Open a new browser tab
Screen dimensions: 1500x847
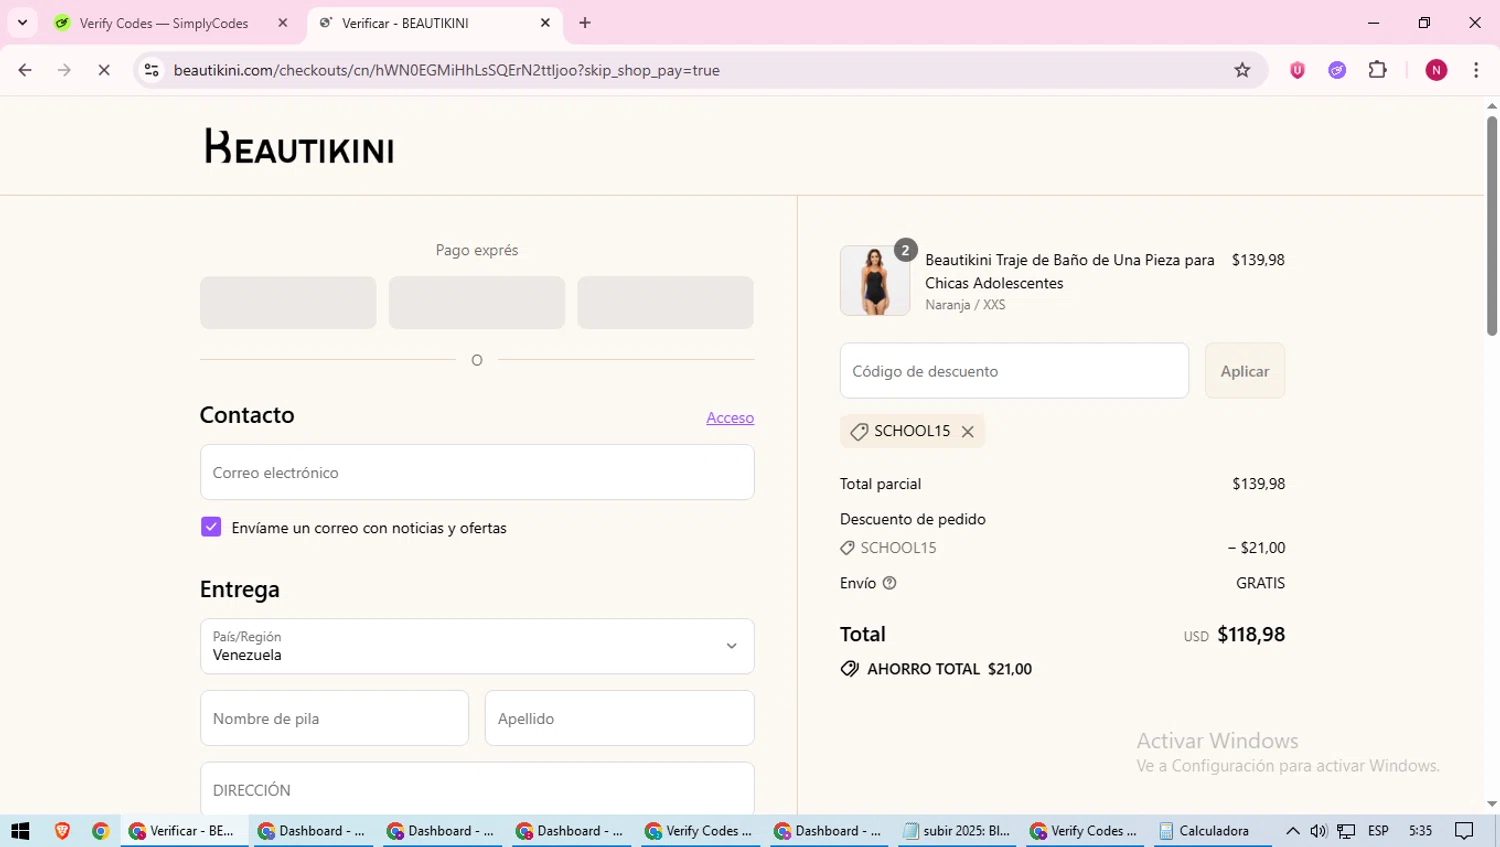click(585, 23)
